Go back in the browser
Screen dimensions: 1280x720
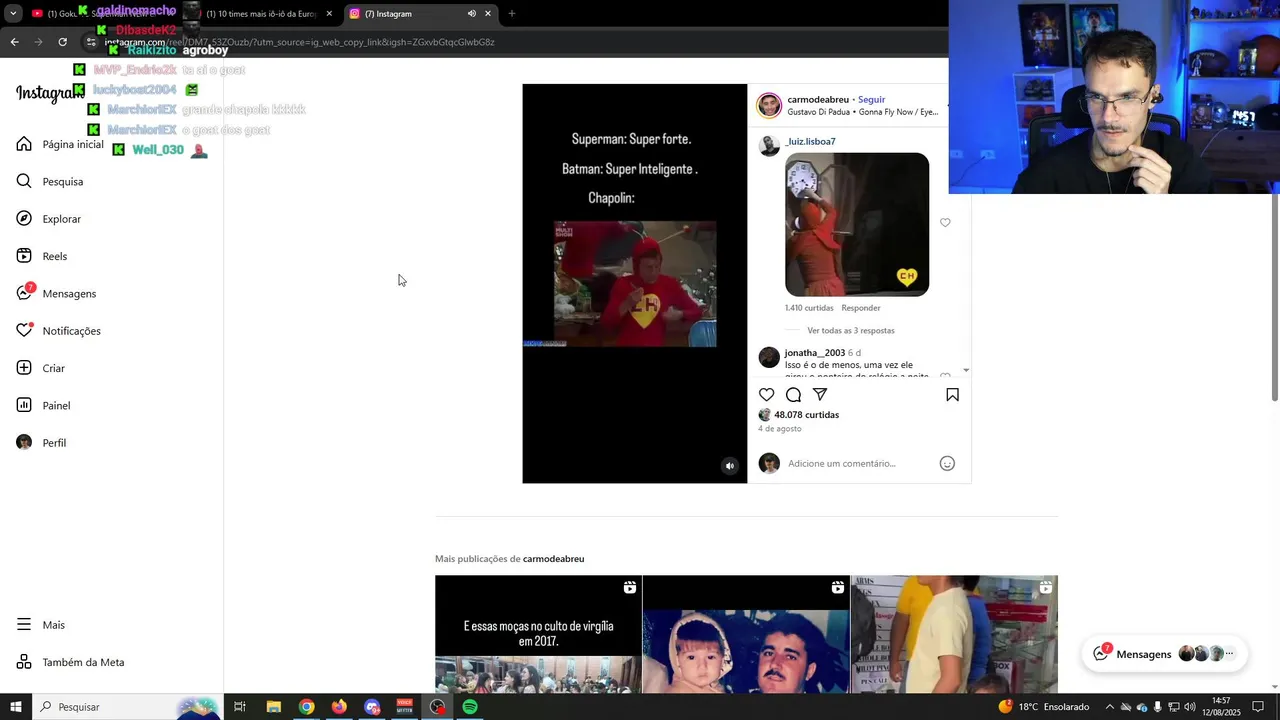click(x=14, y=42)
